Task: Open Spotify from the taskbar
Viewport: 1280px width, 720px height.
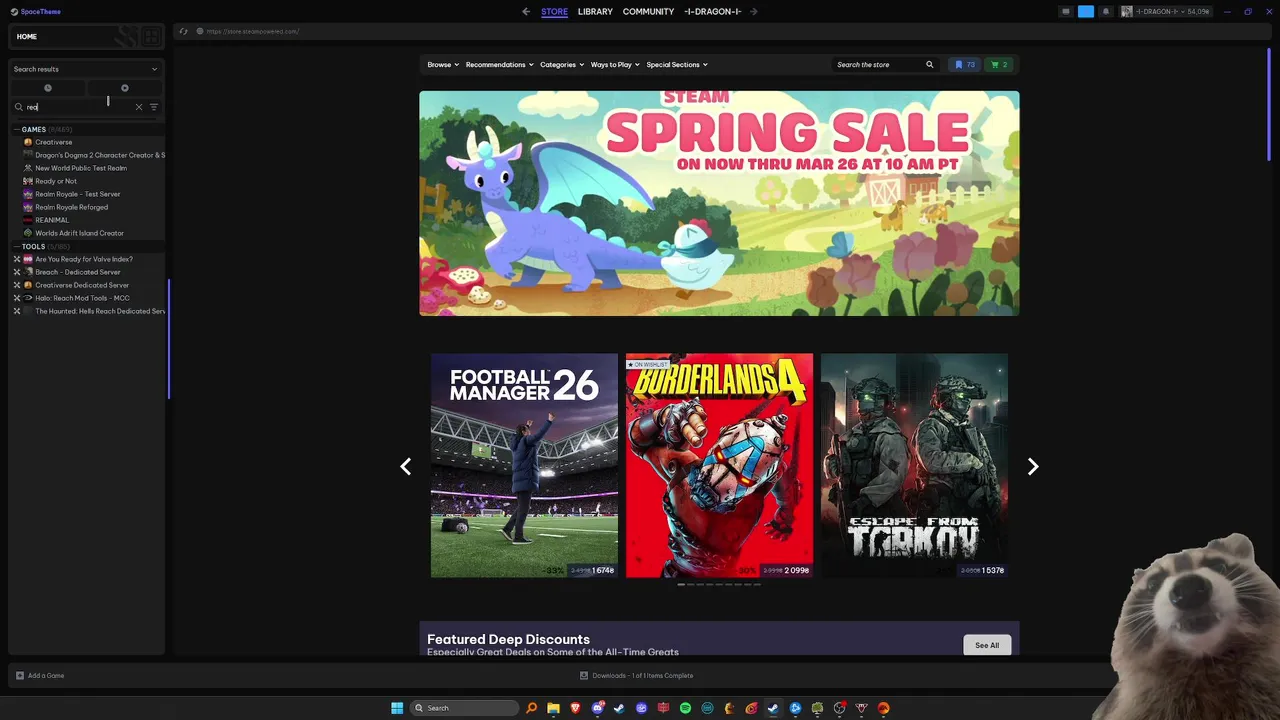Action: tap(685, 708)
